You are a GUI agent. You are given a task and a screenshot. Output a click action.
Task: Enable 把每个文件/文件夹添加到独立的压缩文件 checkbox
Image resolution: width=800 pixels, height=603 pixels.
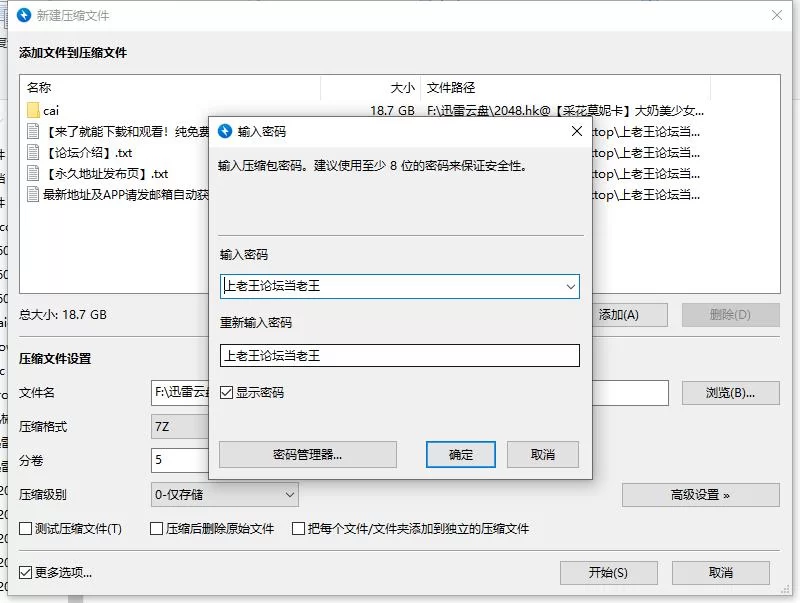(x=298, y=529)
